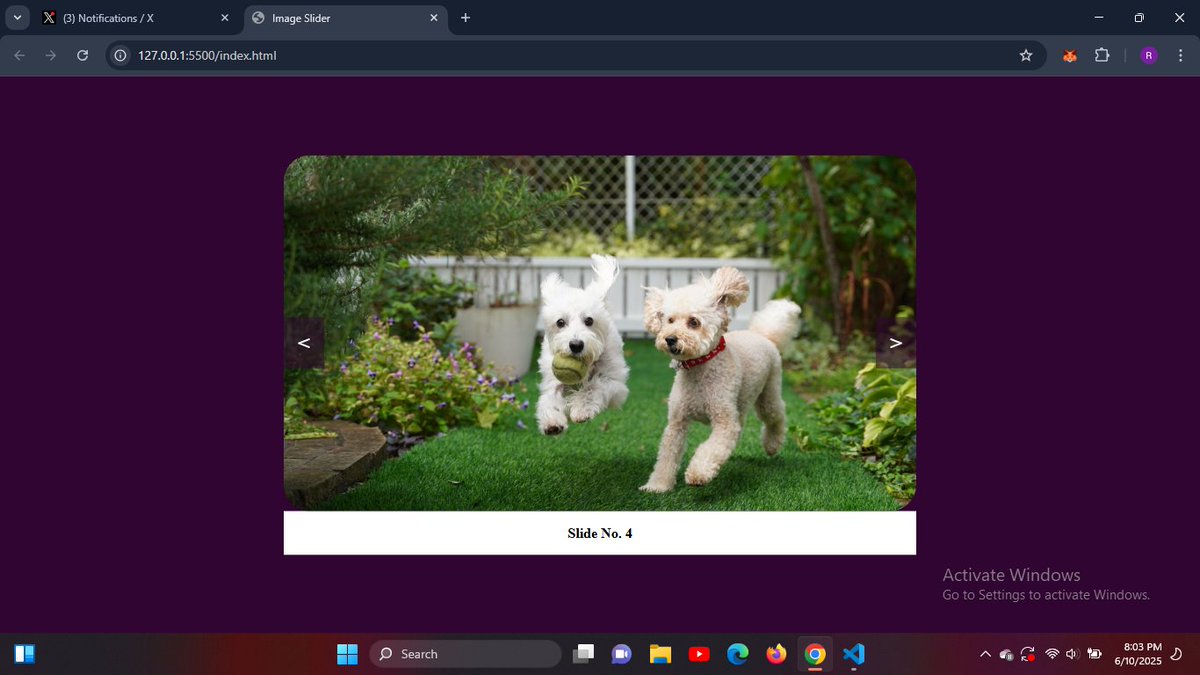
Task: Open the Chrome profile avatar R
Action: click(x=1148, y=56)
